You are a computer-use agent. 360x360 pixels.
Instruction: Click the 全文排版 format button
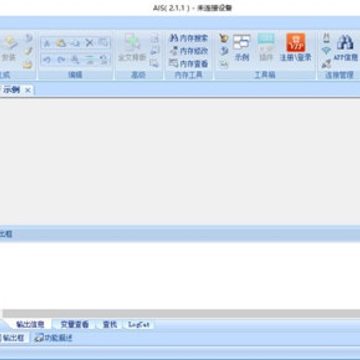tap(132, 48)
